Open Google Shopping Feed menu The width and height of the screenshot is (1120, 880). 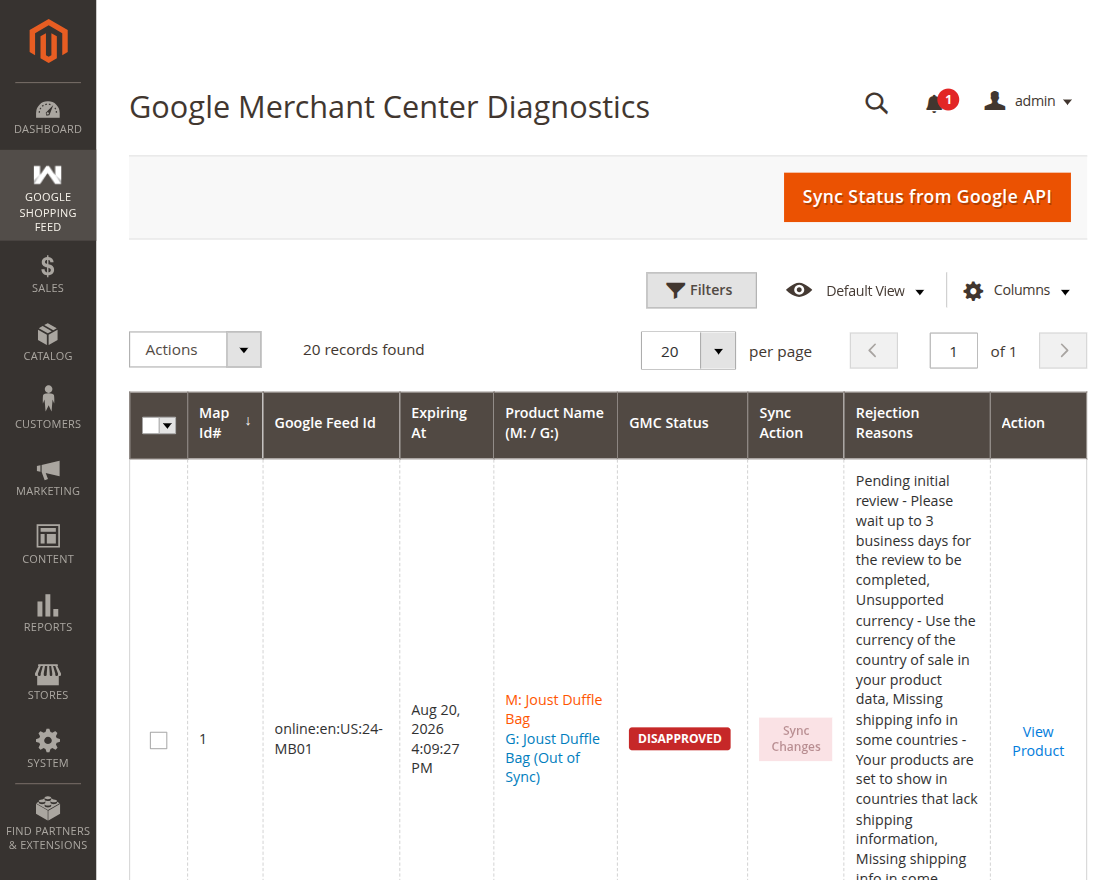pyautogui.click(x=48, y=196)
